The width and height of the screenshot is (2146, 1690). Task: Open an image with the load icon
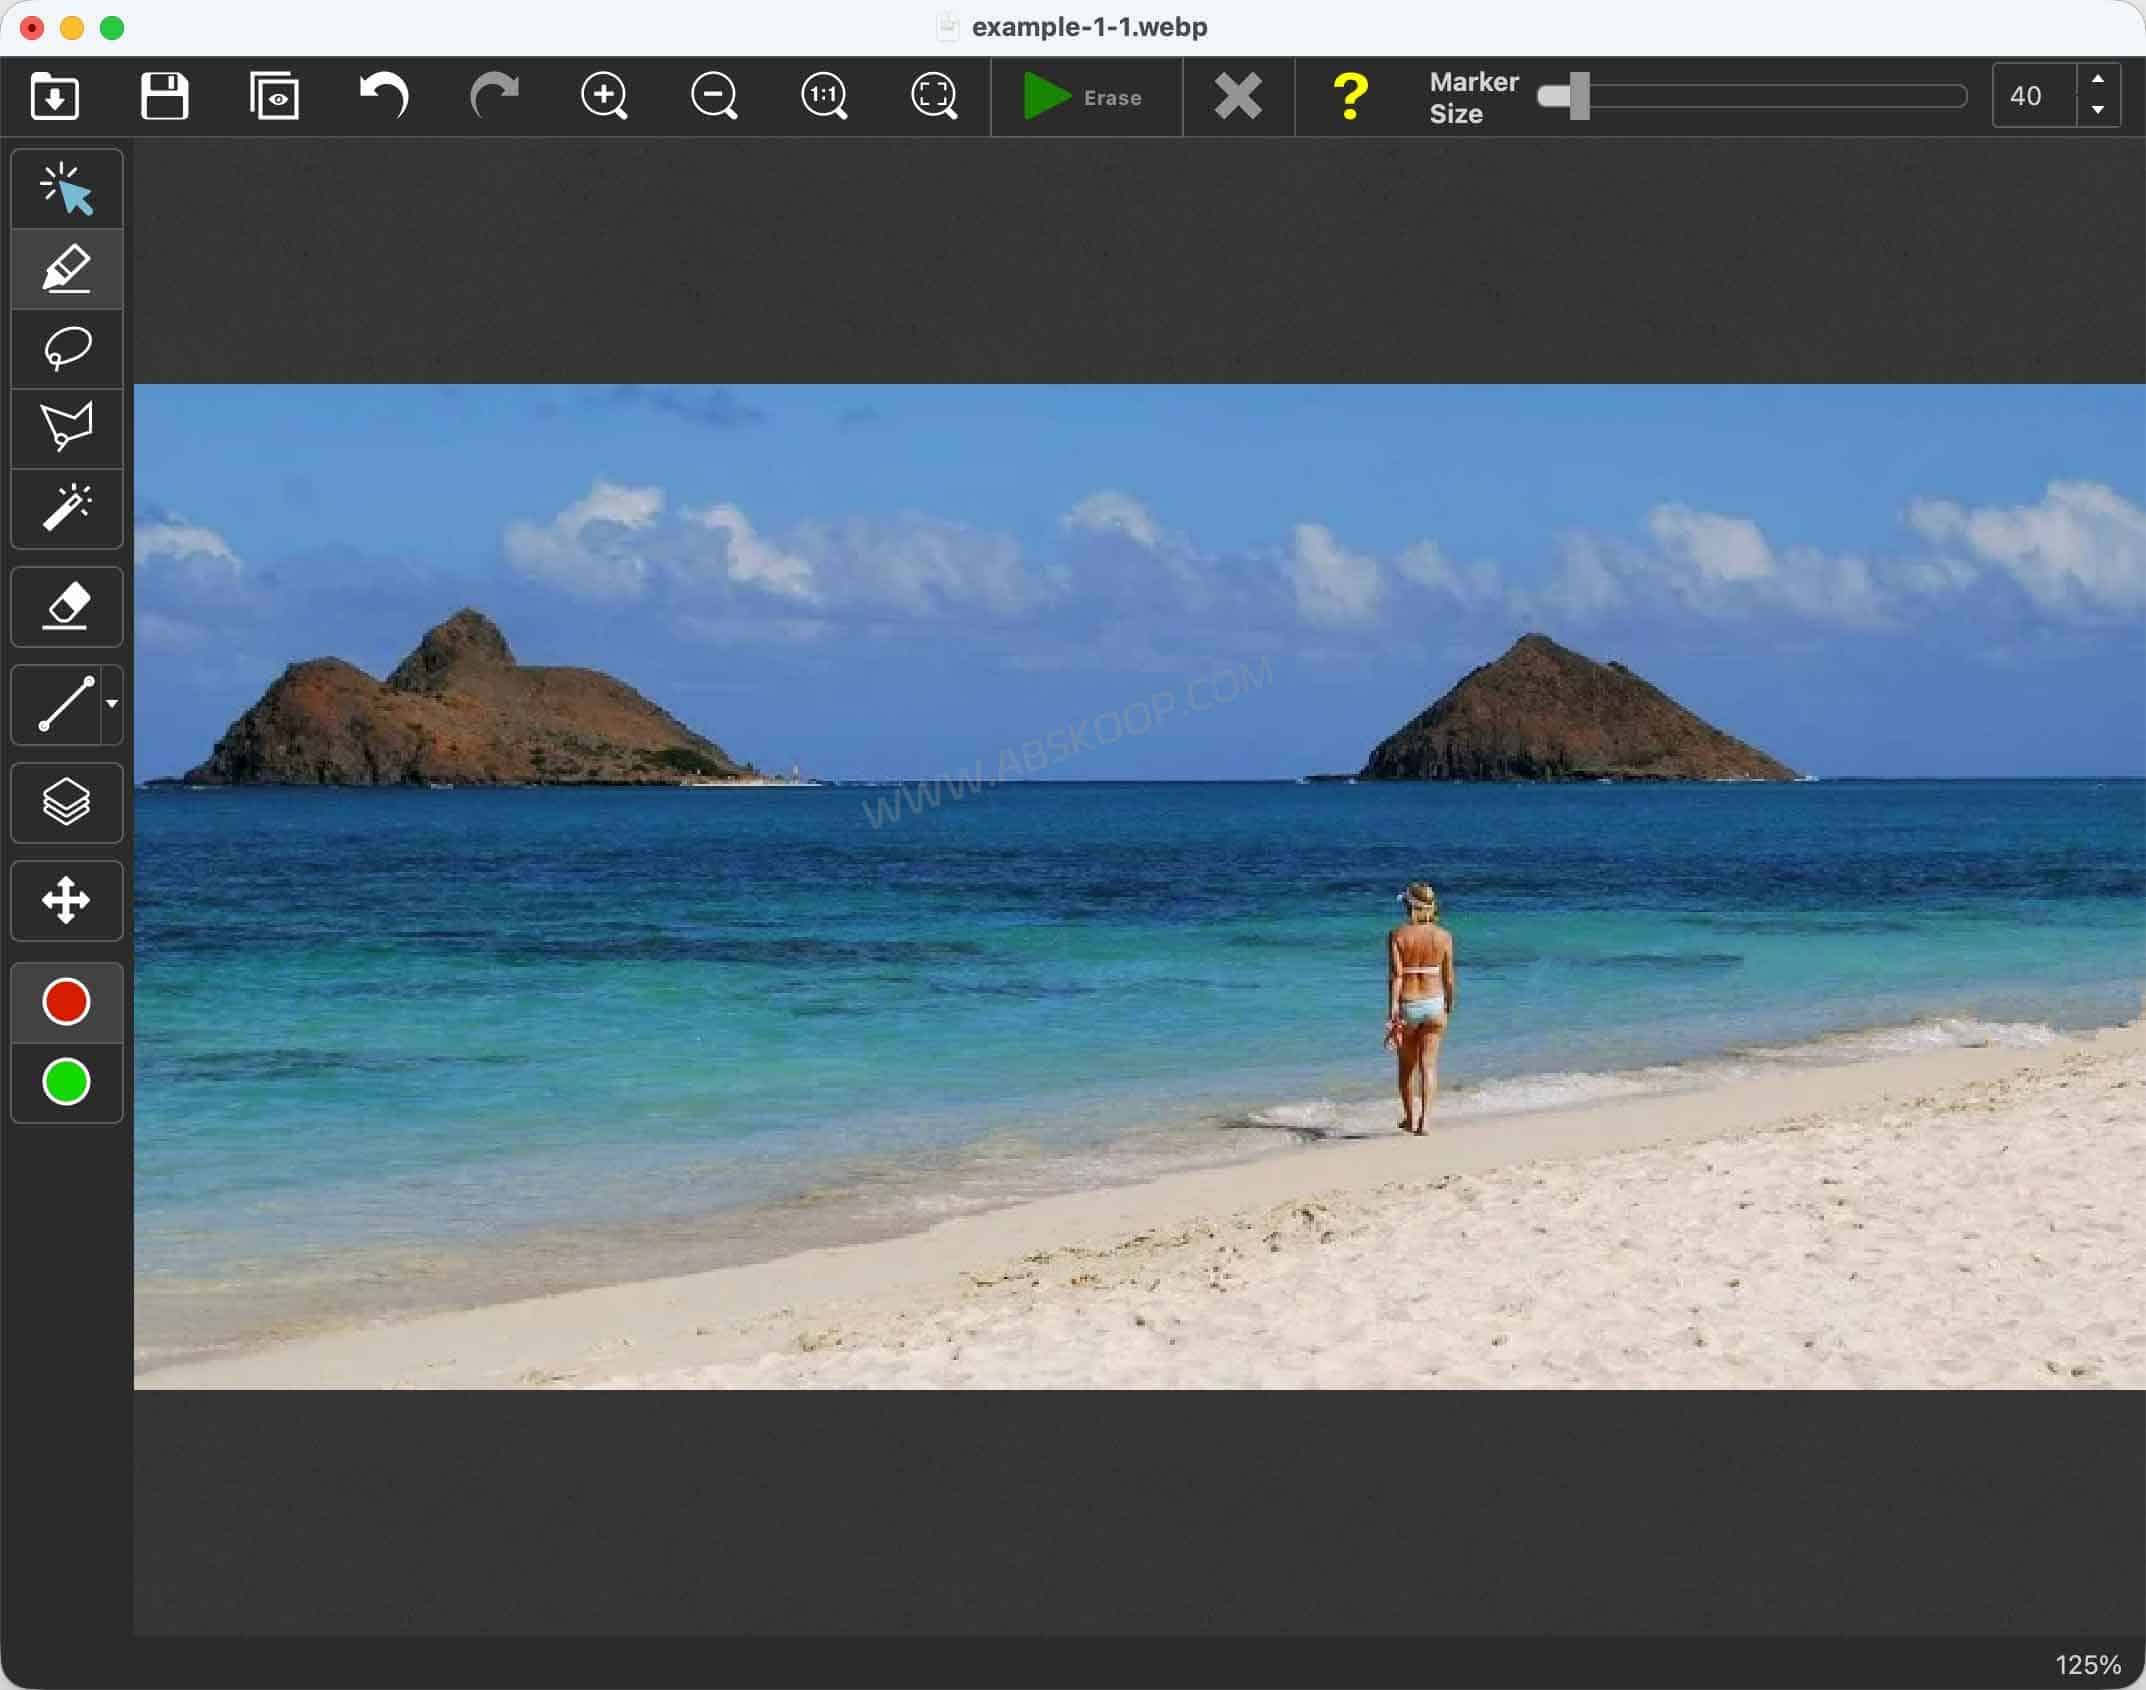point(55,97)
